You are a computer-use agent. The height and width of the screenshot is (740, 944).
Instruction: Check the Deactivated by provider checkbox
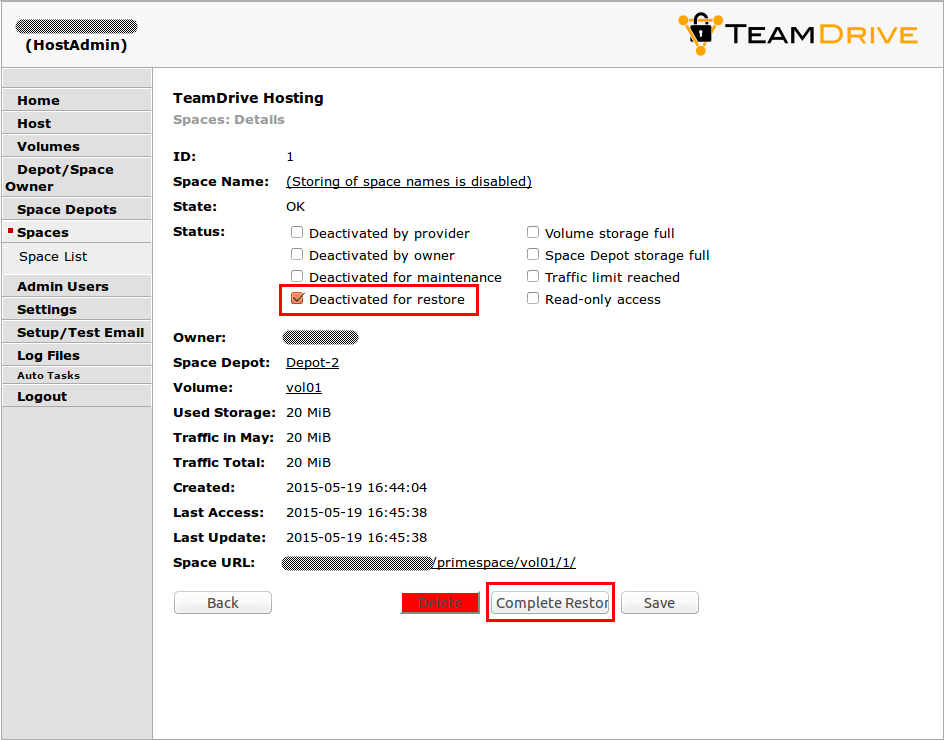pyautogui.click(x=297, y=233)
